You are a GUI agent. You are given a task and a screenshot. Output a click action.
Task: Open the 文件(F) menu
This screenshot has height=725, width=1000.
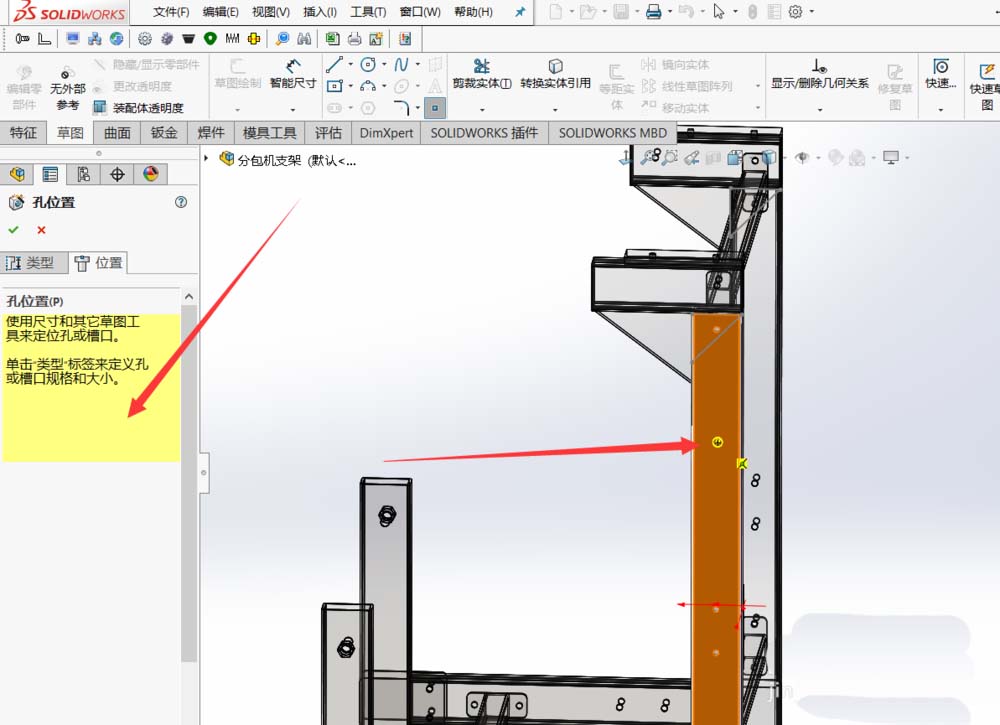coord(171,12)
